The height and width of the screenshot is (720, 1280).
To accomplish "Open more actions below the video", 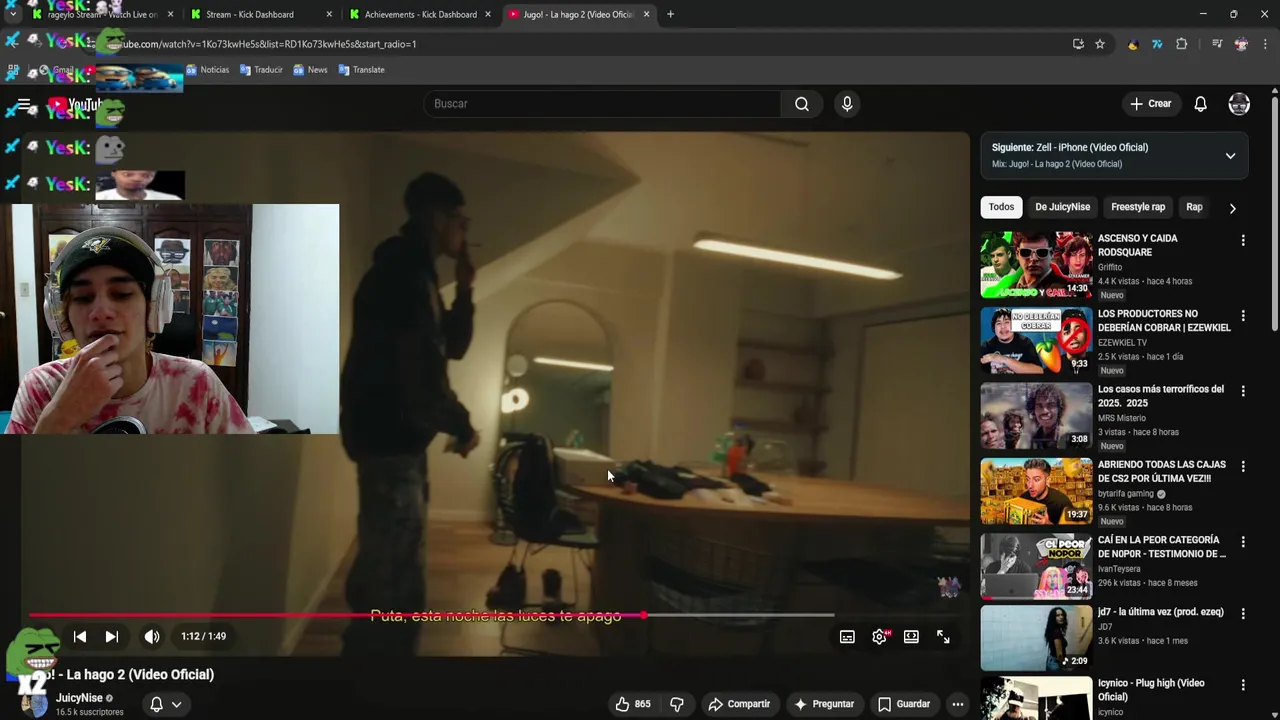I will point(957,704).
